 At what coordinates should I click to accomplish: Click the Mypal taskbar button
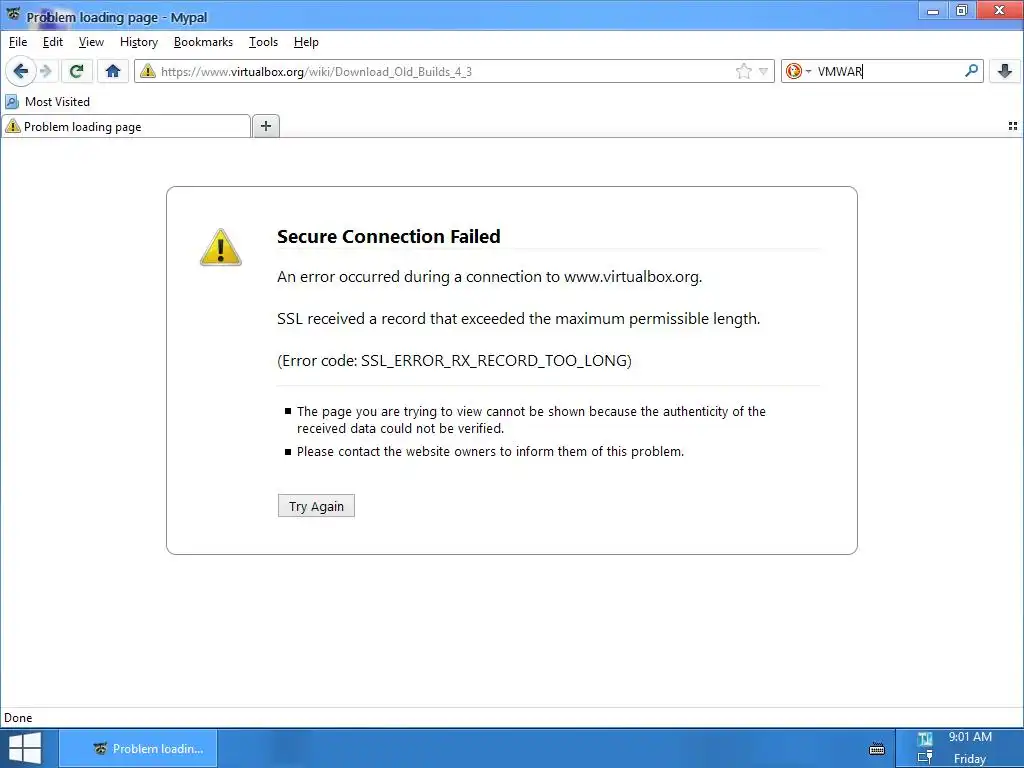(138, 748)
